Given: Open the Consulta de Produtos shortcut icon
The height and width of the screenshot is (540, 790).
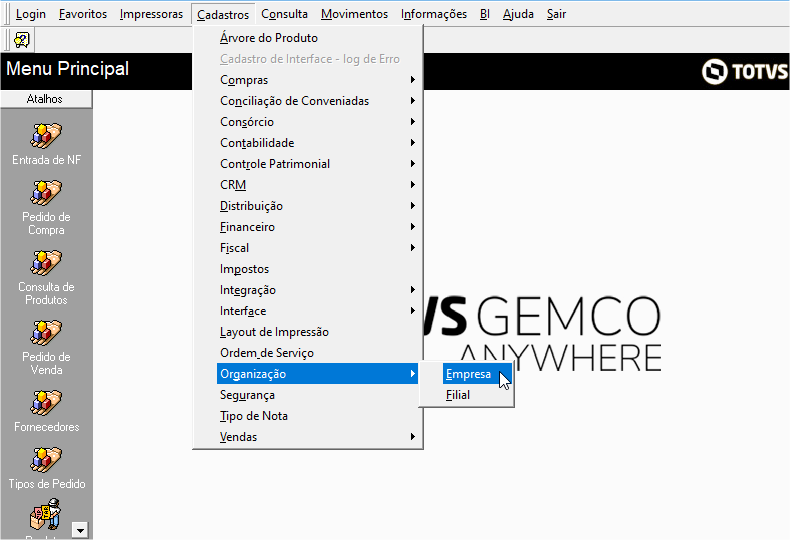Looking at the screenshot, I should click(x=46, y=263).
